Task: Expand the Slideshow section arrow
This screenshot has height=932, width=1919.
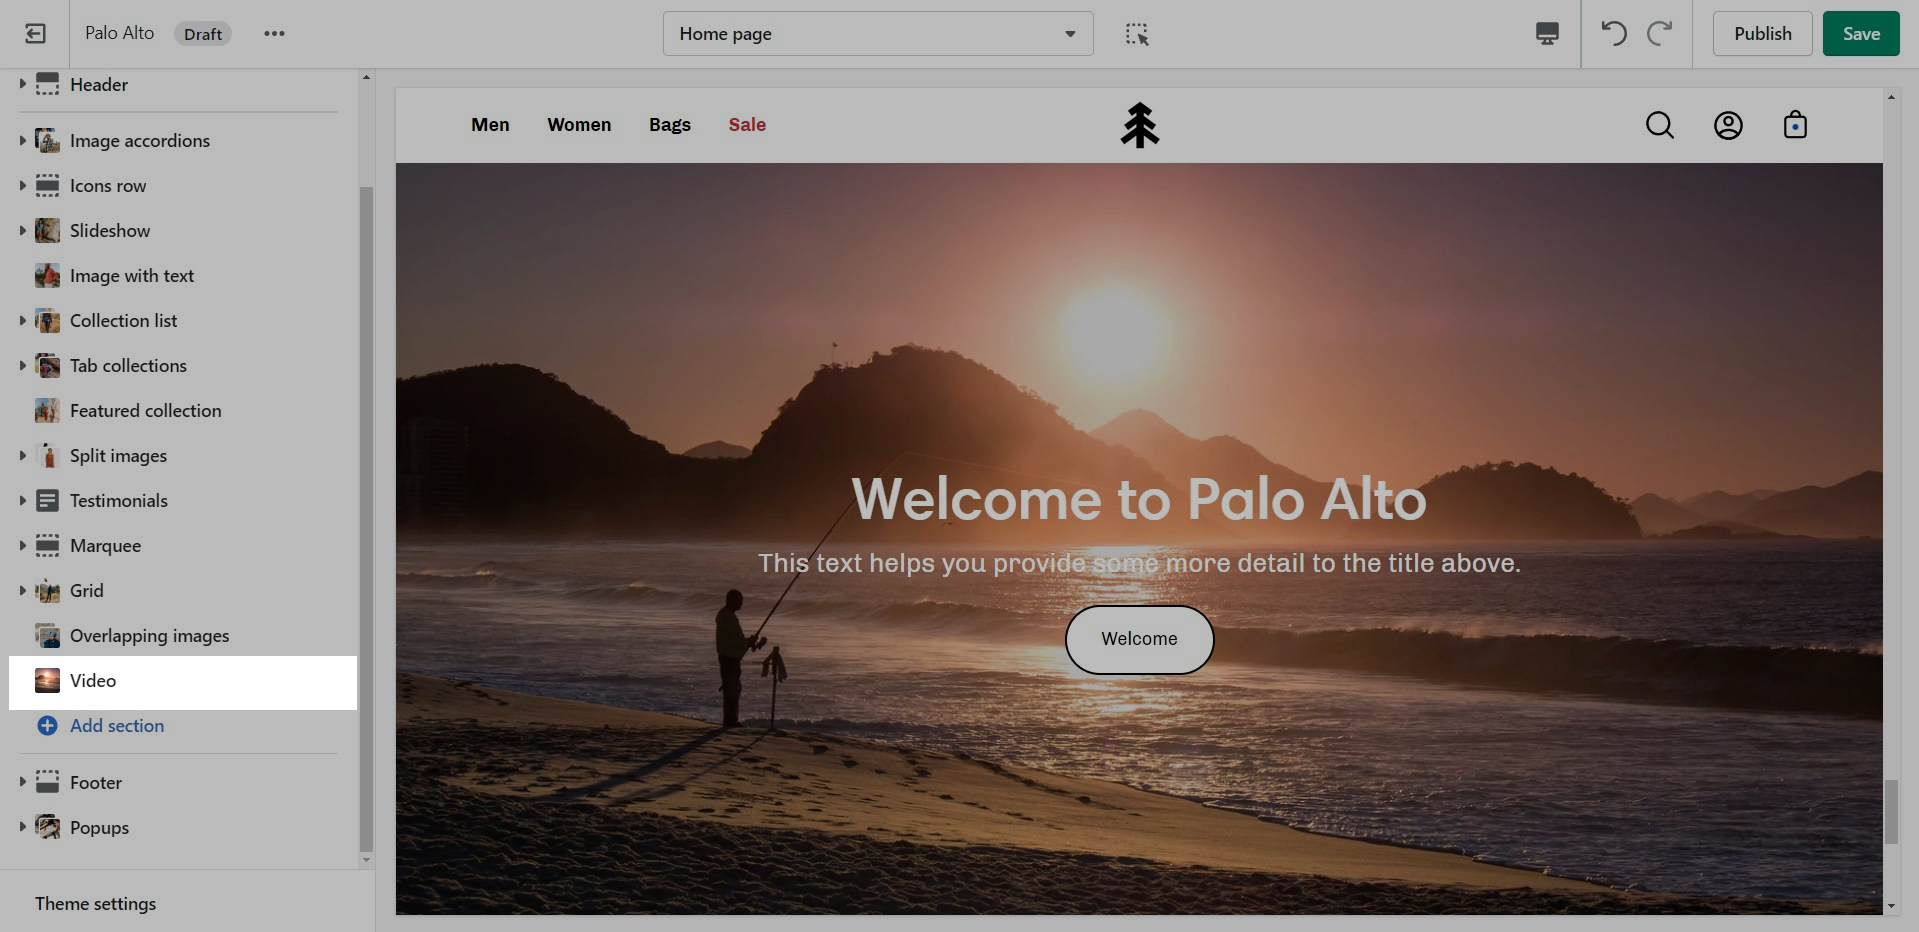Action: click(22, 231)
